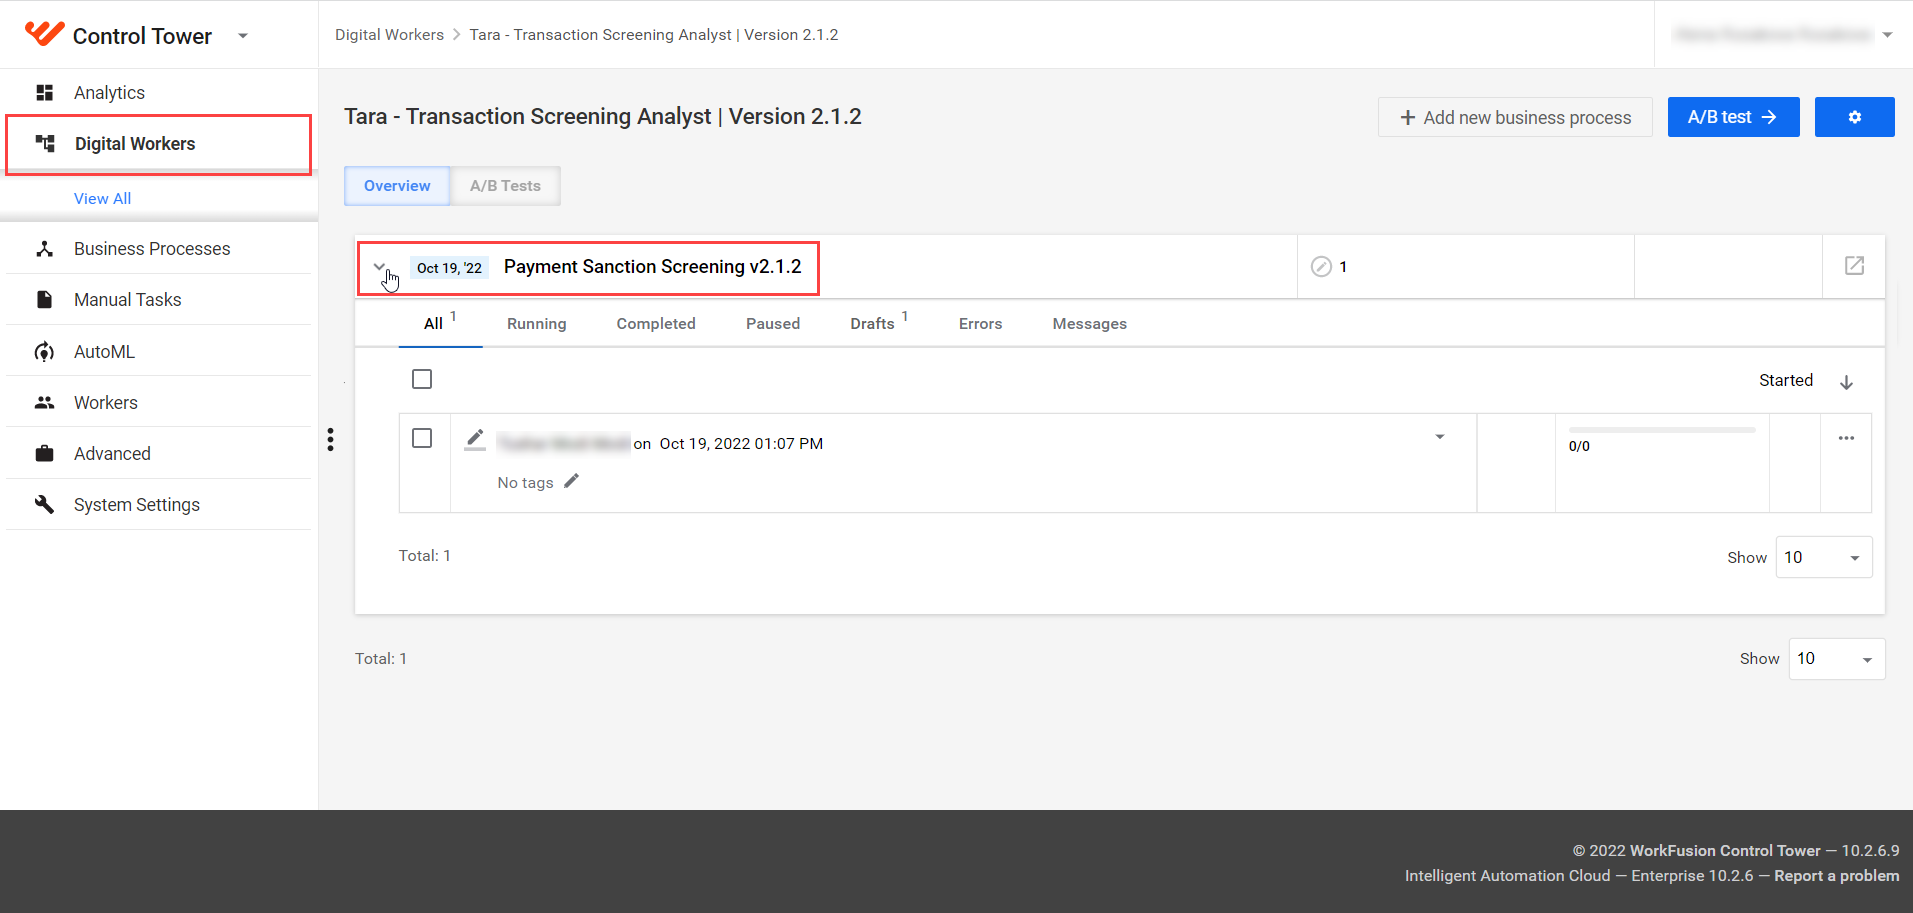Select the Completed tab

click(x=656, y=324)
